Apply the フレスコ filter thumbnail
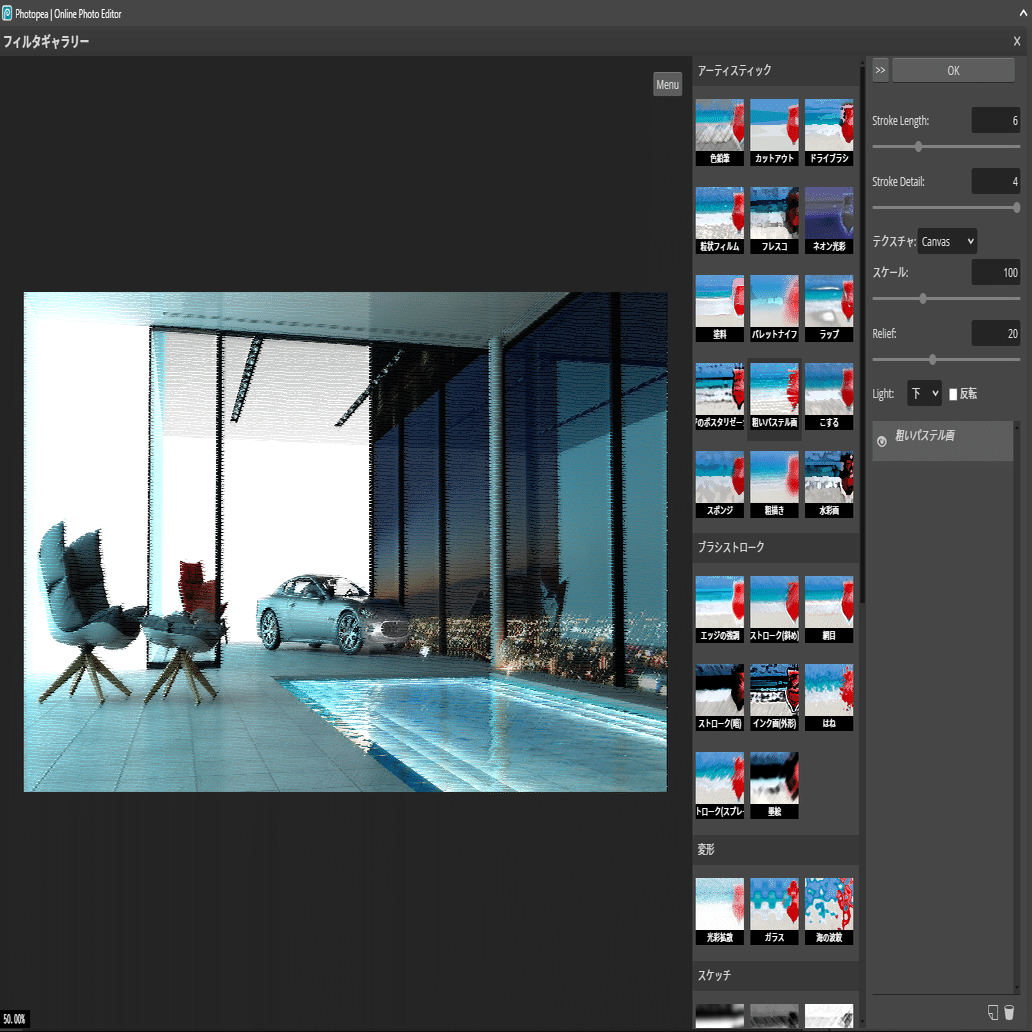1032x1032 pixels. coord(774,220)
